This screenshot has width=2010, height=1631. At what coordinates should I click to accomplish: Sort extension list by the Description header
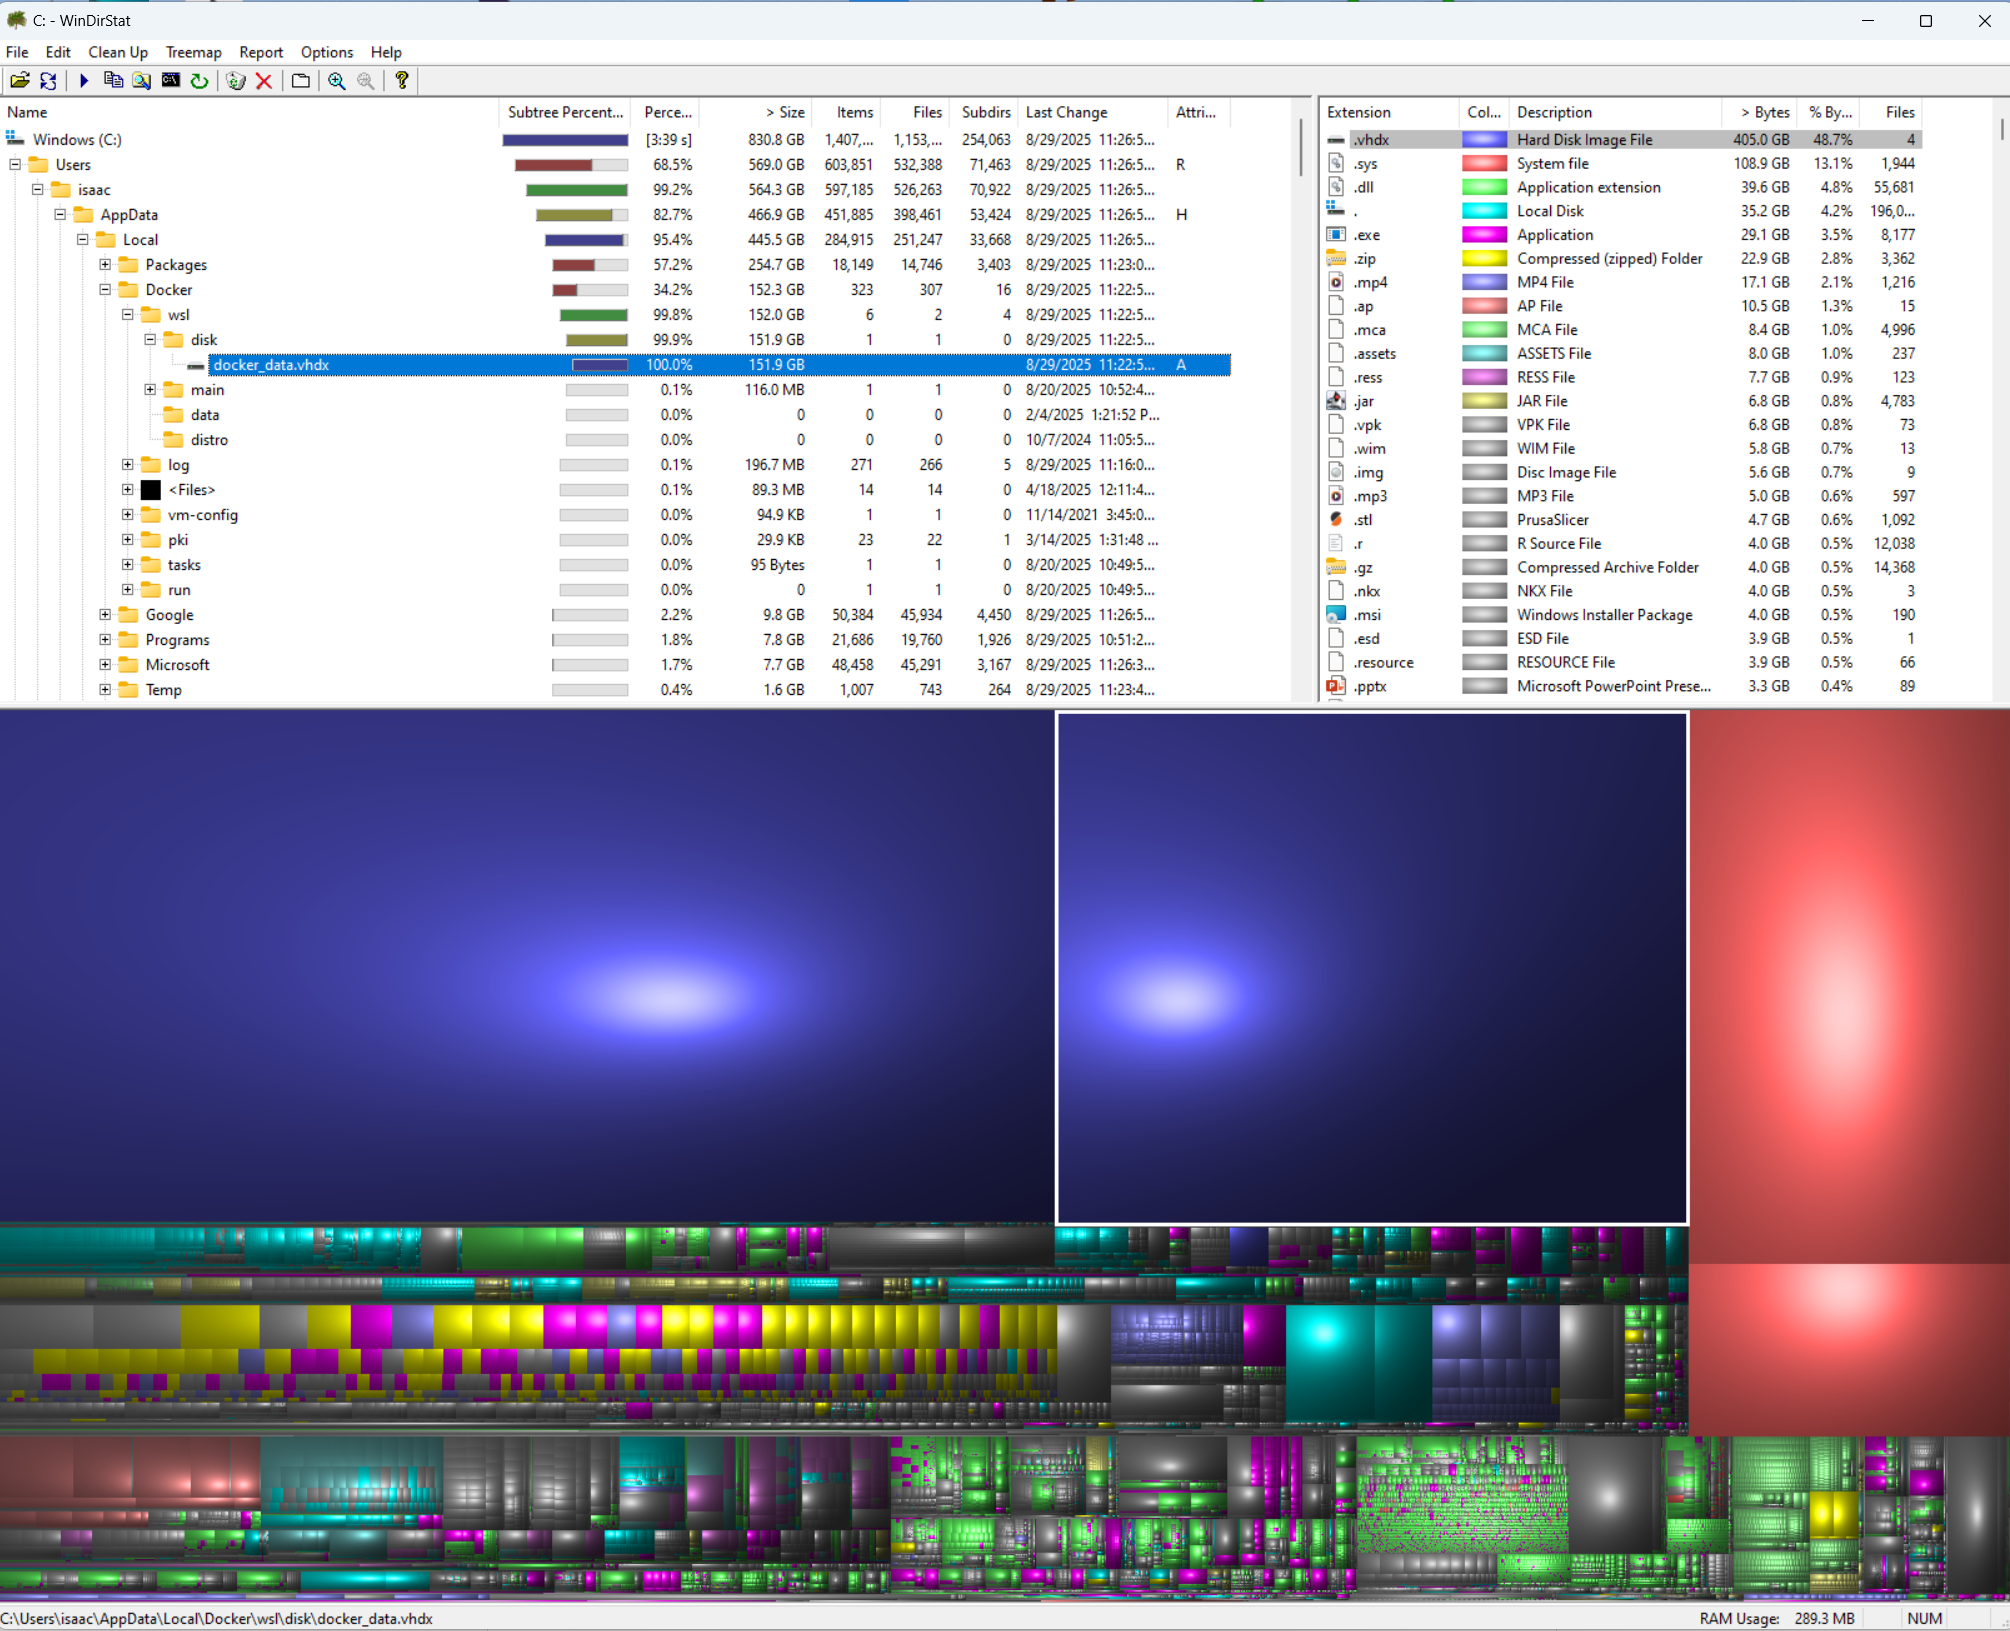[1616, 112]
